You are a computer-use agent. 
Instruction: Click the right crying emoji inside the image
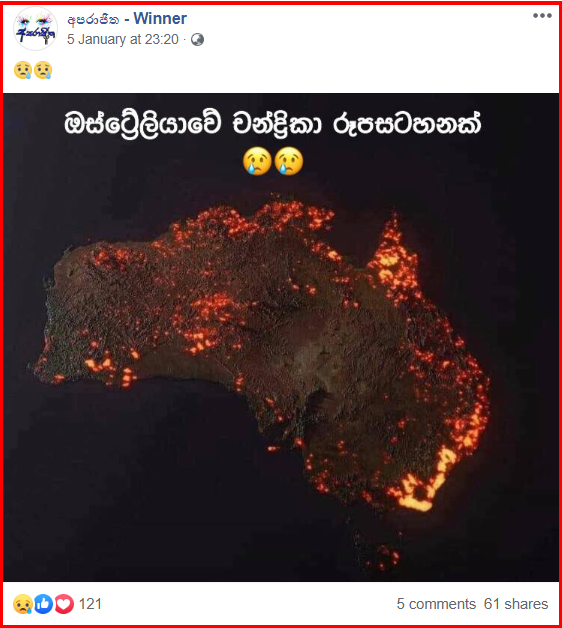(289, 161)
